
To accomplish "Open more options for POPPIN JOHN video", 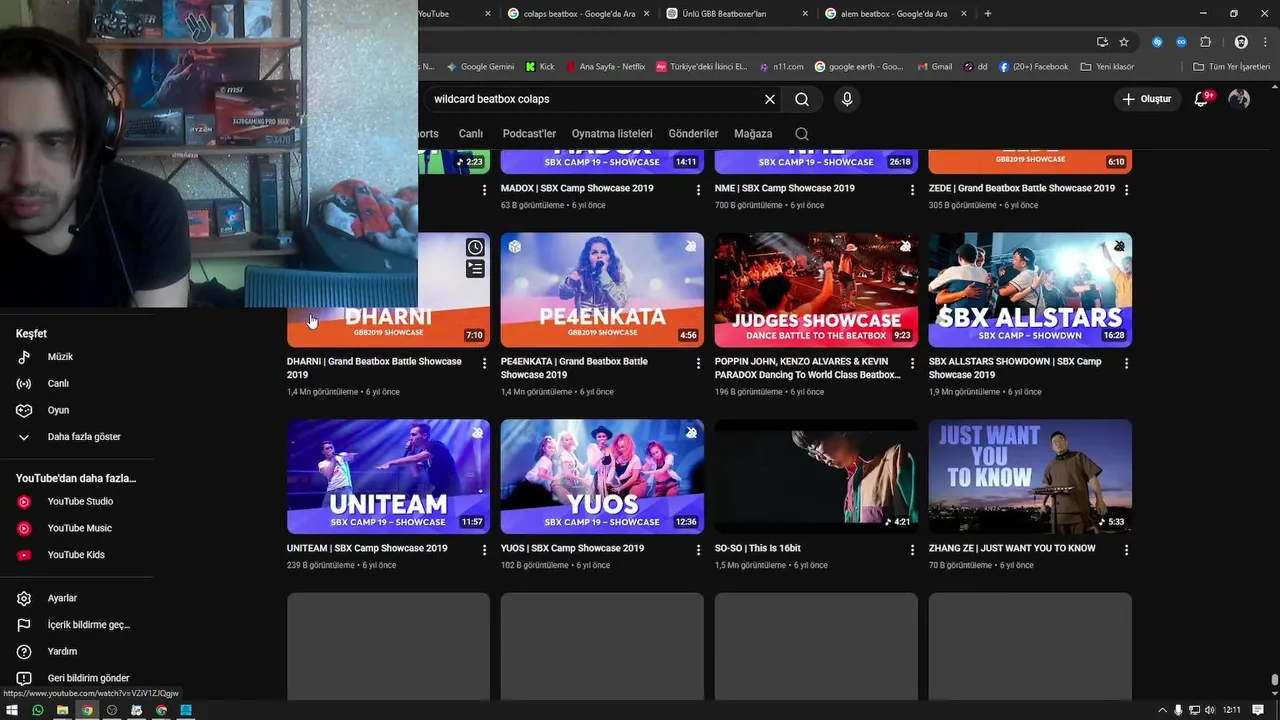I will coord(912,364).
